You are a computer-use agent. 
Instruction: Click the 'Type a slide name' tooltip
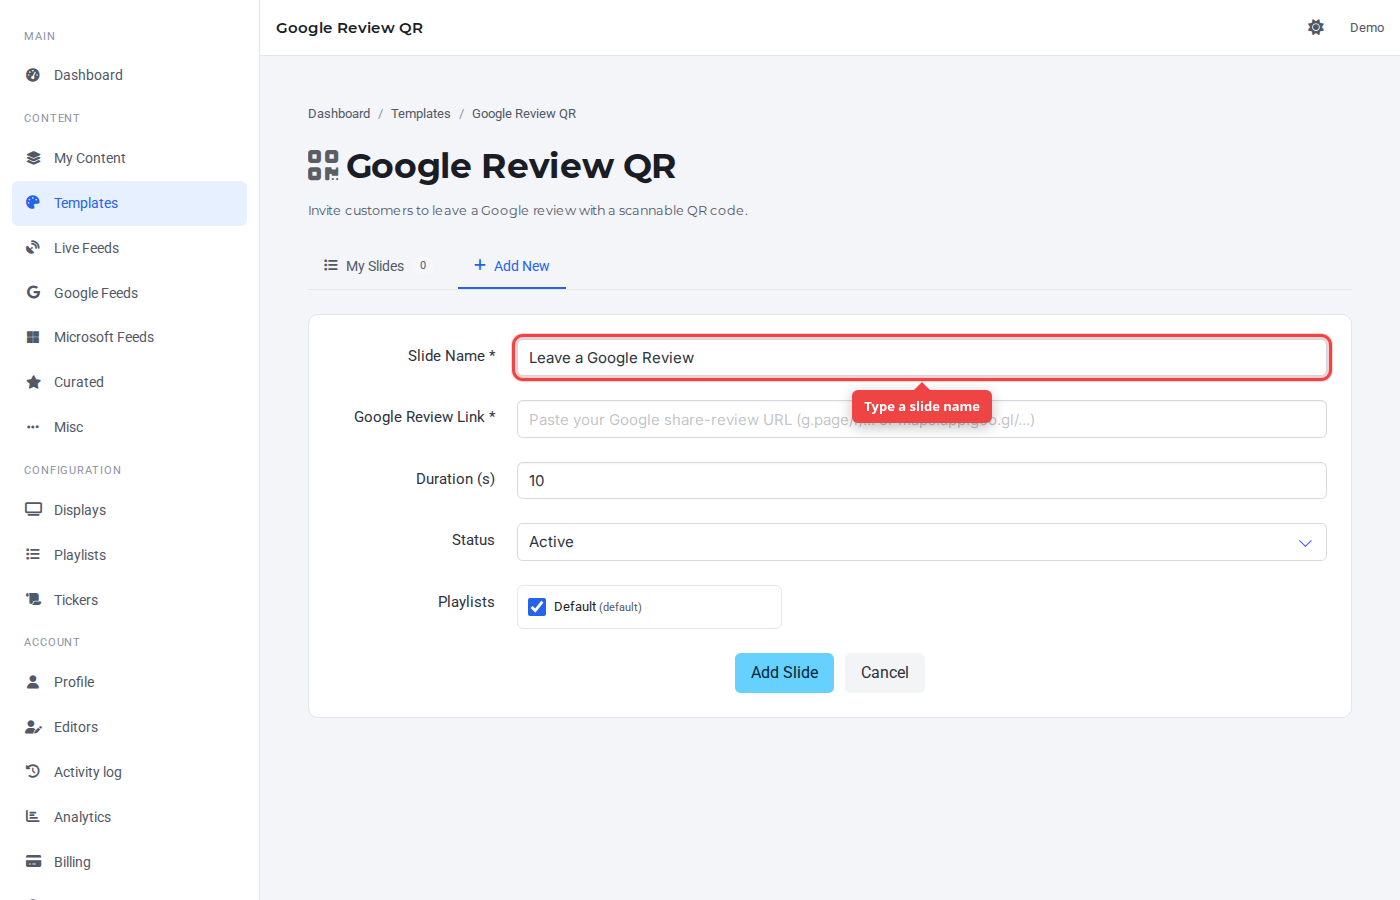pos(922,406)
